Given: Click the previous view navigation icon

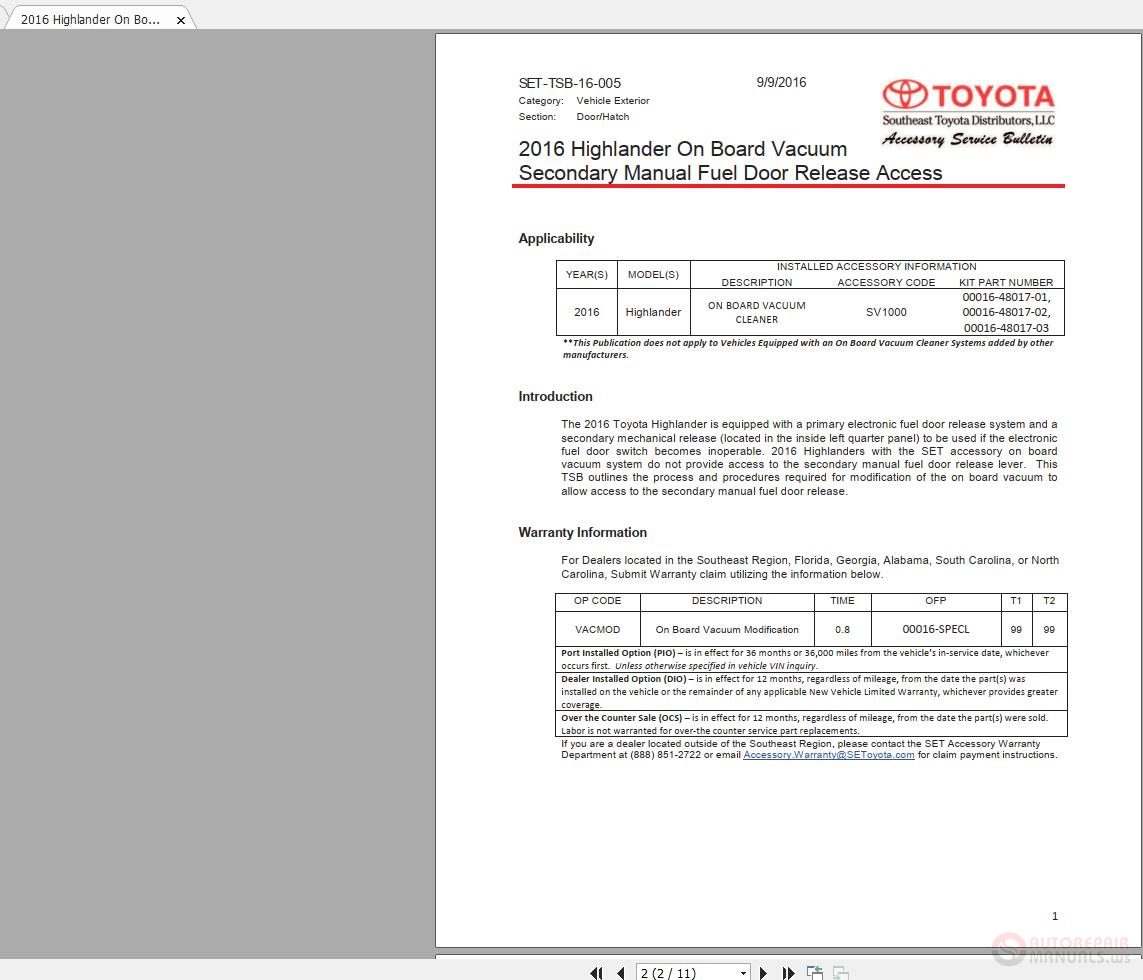Looking at the screenshot, I should pos(815,973).
